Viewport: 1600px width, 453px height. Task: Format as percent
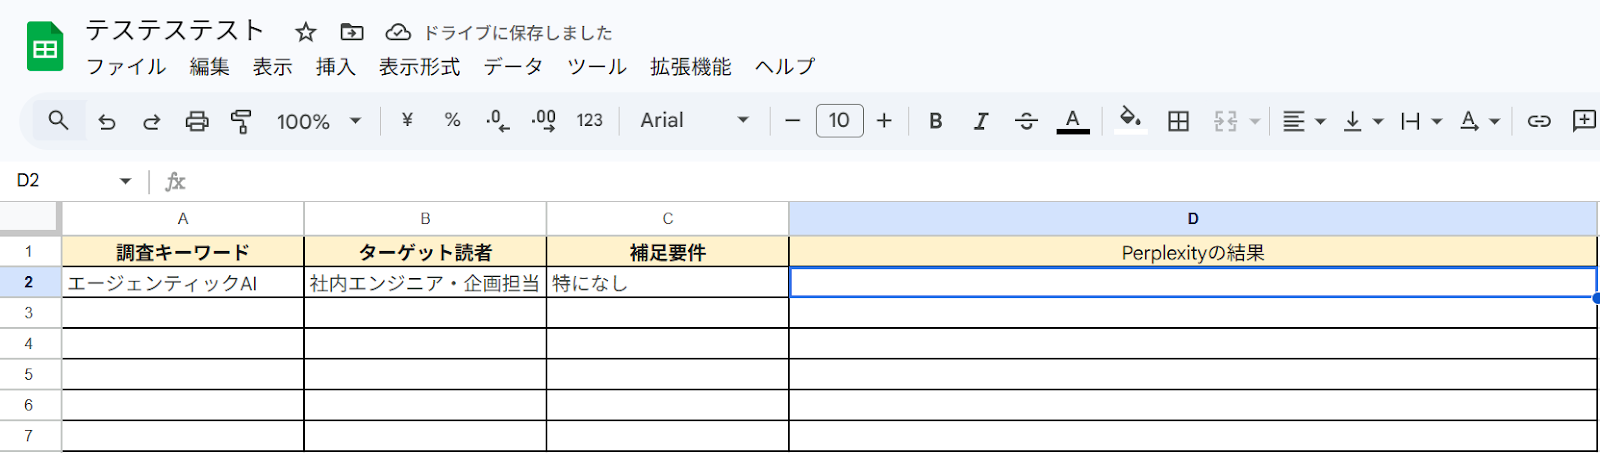(452, 120)
